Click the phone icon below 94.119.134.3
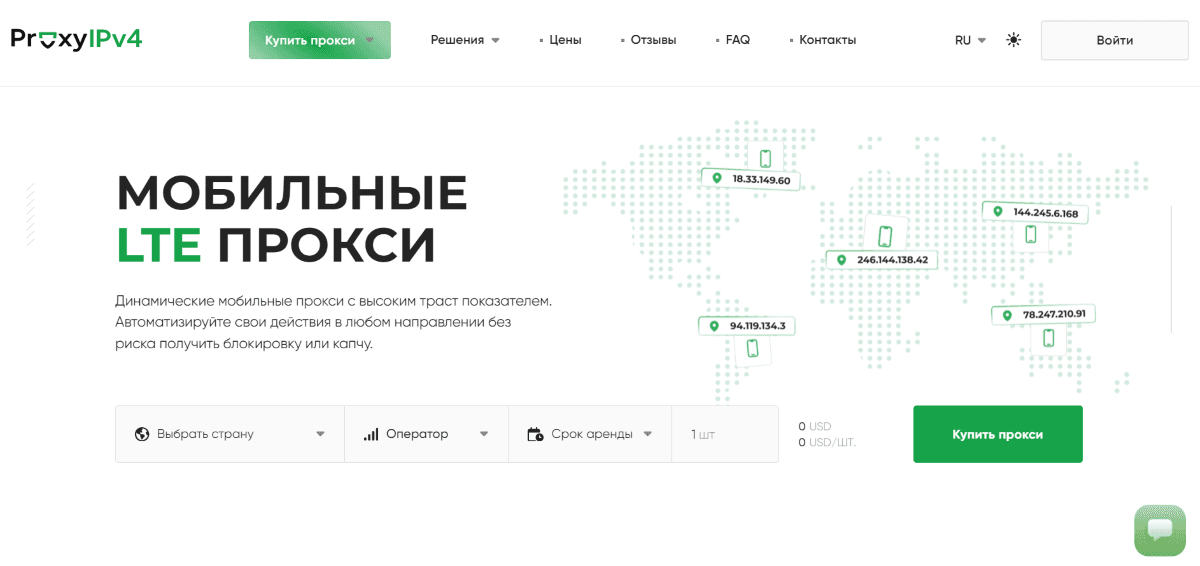This screenshot has height=566, width=1200. click(753, 348)
